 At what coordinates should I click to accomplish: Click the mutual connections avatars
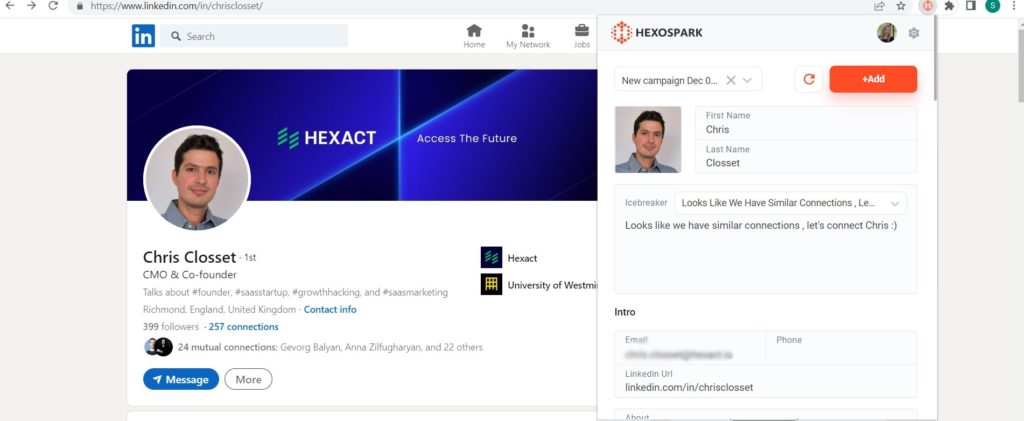158,347
